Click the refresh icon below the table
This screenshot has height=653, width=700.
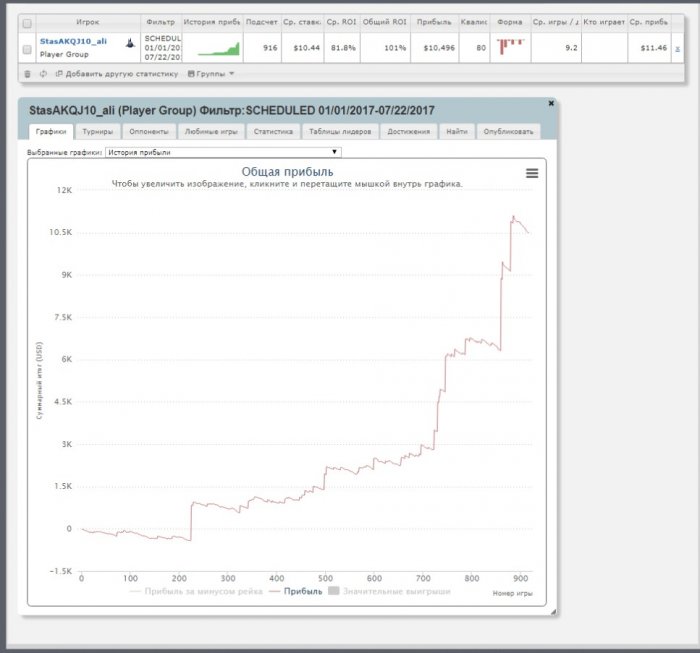(42, 73)
